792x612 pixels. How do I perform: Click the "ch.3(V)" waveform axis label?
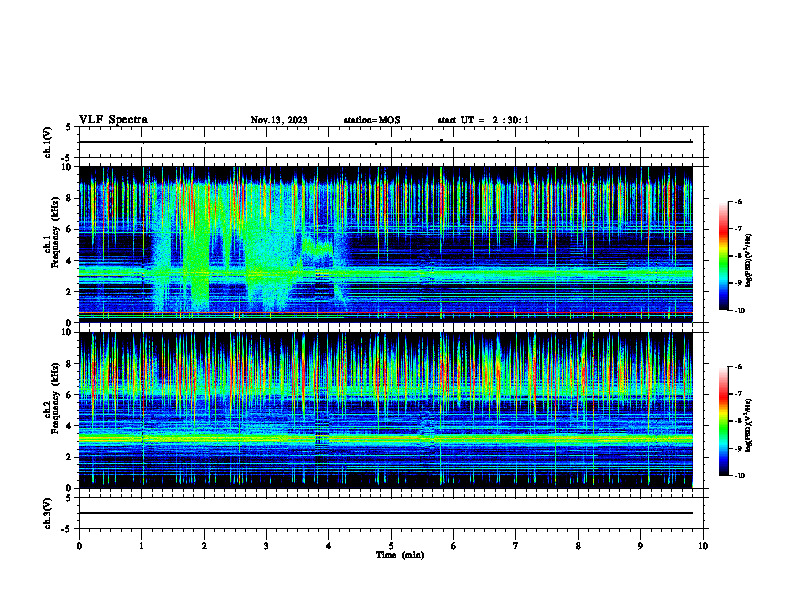click(x=48, y=513)
